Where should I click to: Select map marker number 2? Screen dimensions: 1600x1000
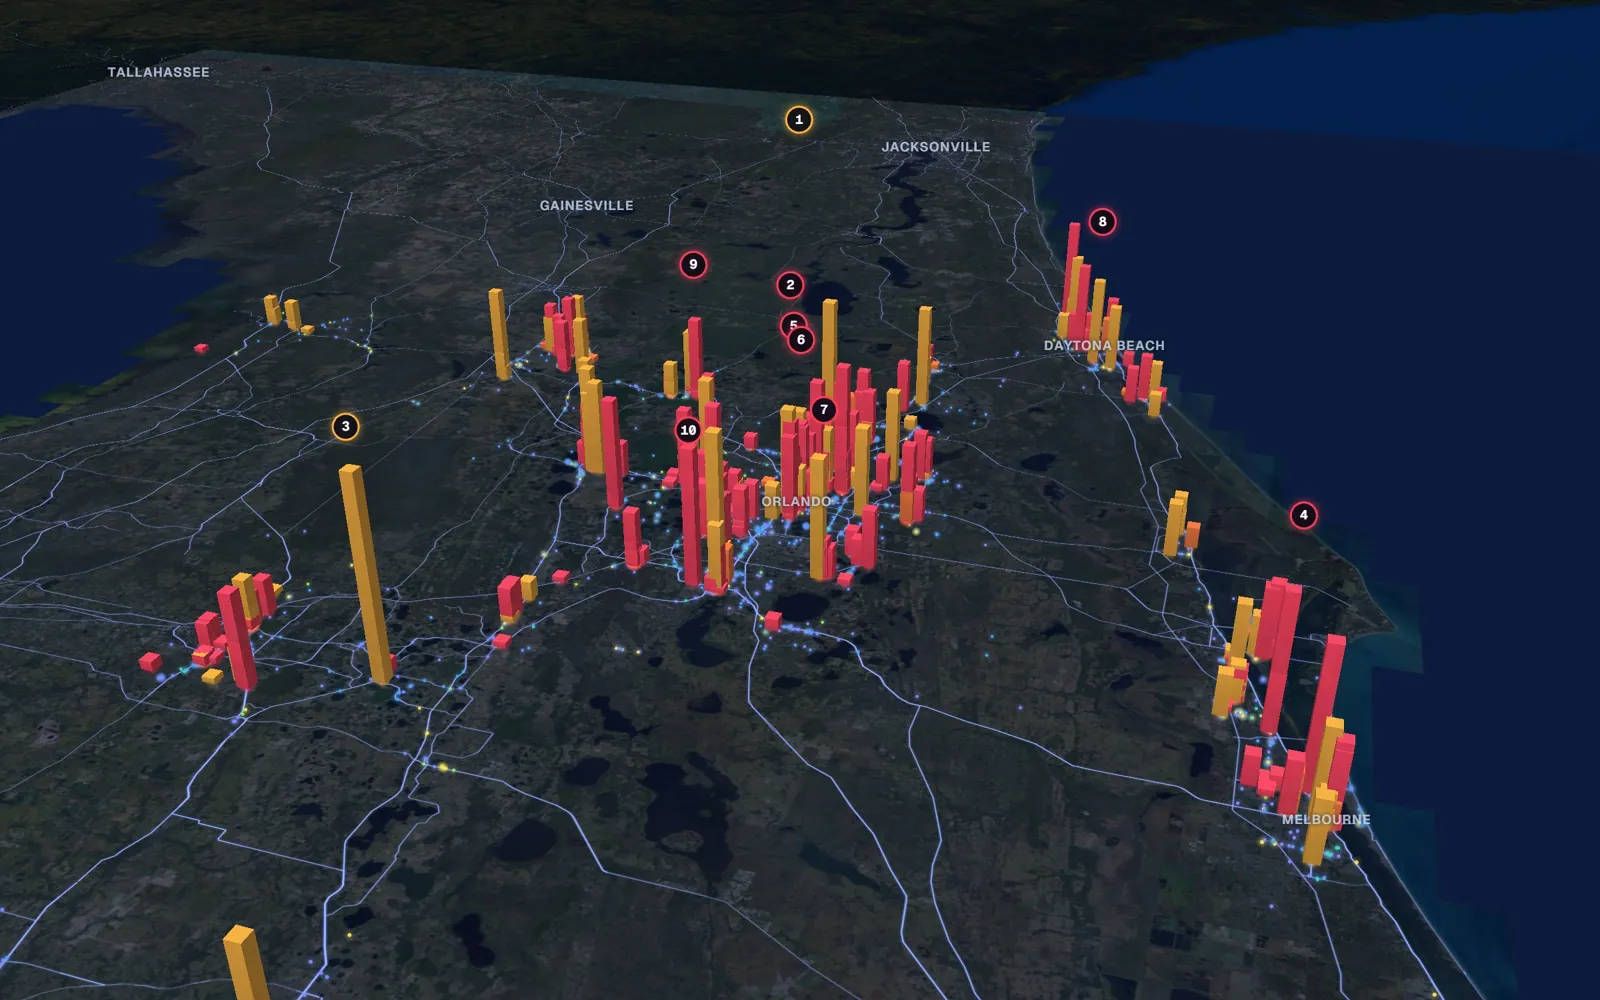790,285
